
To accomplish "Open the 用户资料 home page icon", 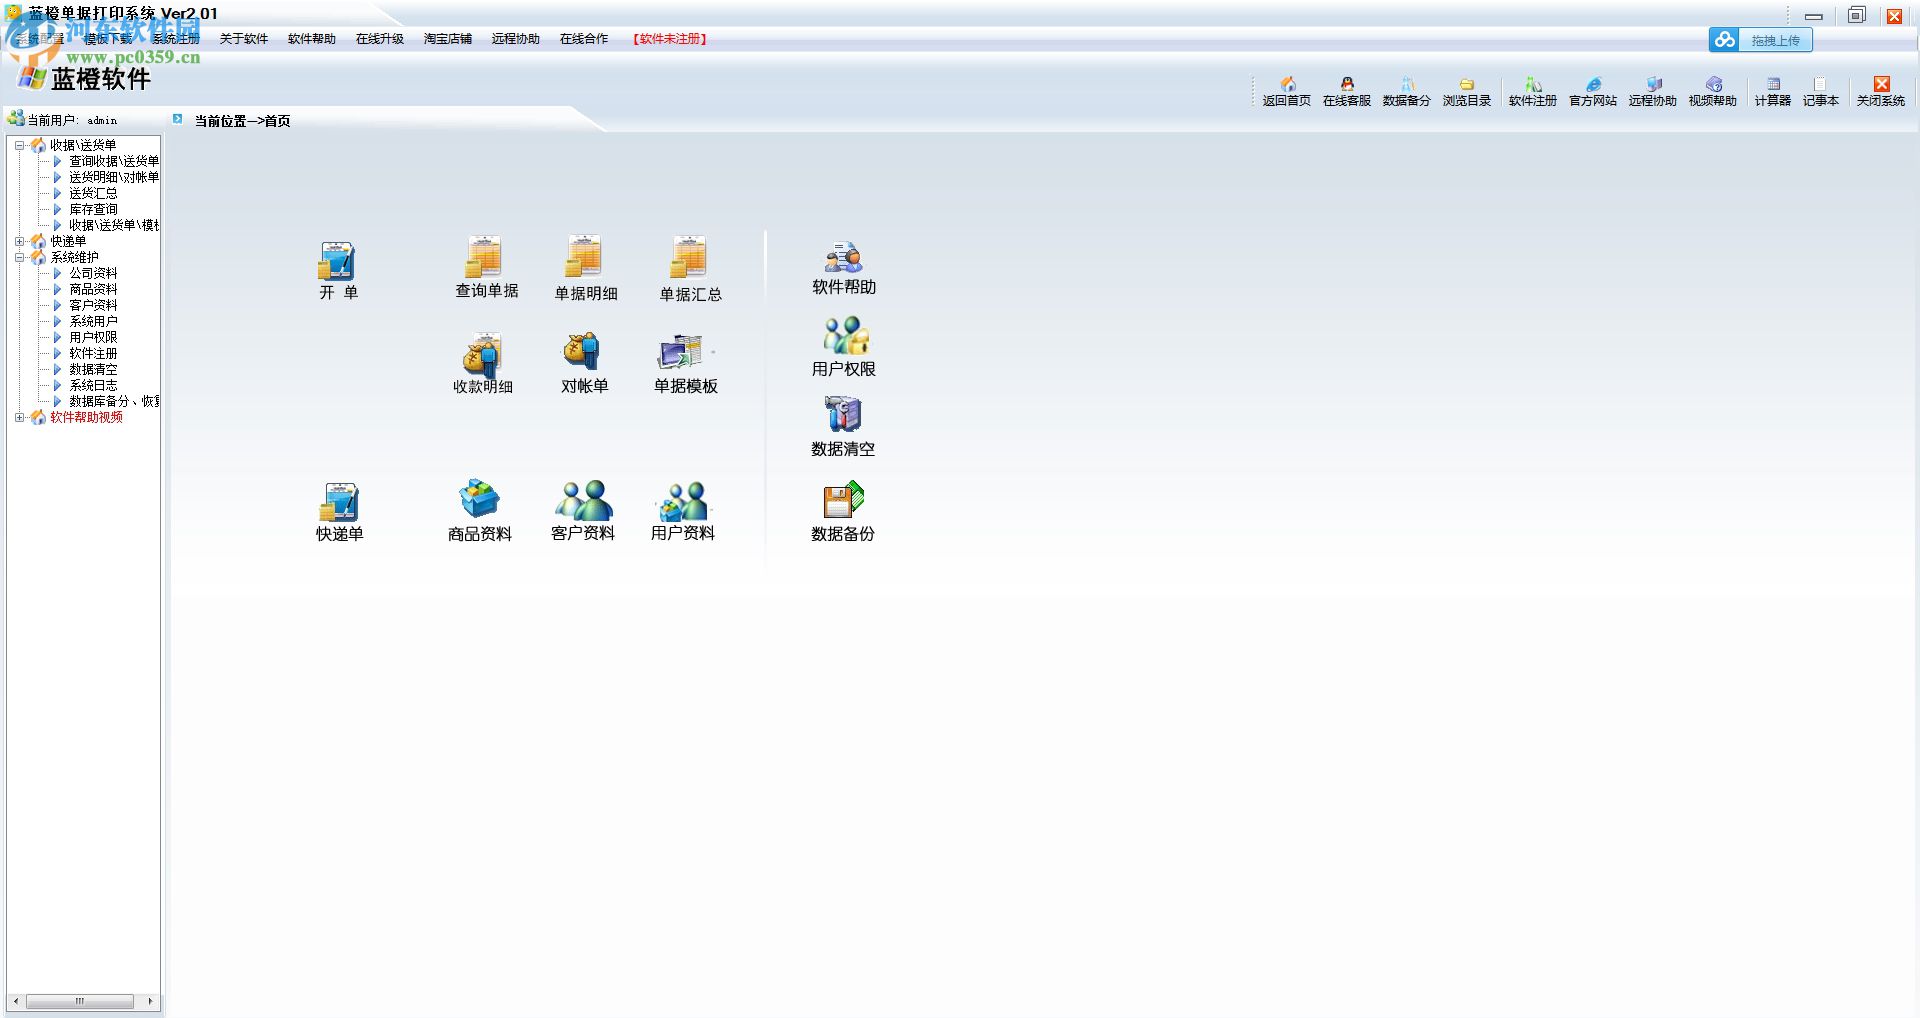I will point(683,511).
